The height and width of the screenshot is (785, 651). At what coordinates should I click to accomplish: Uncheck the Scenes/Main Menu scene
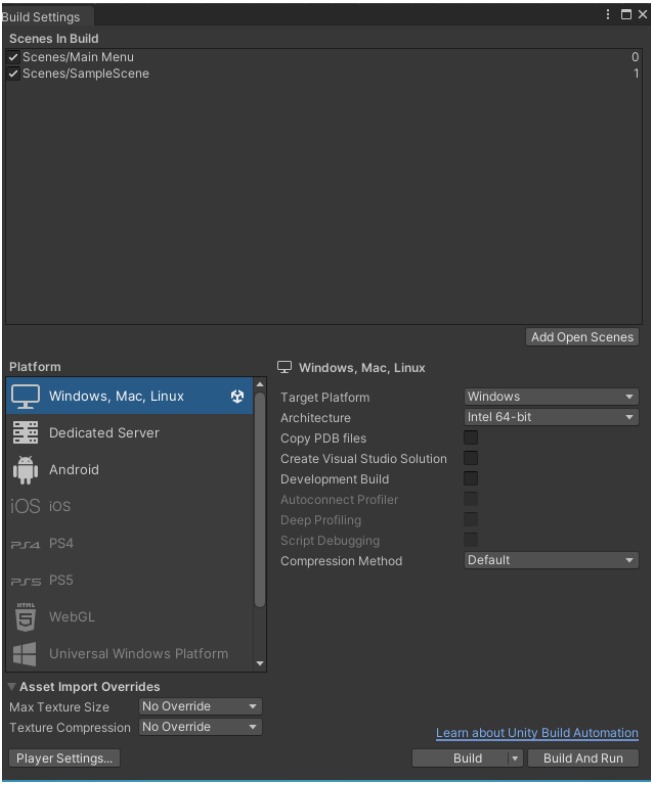click(x=14, y=57)
